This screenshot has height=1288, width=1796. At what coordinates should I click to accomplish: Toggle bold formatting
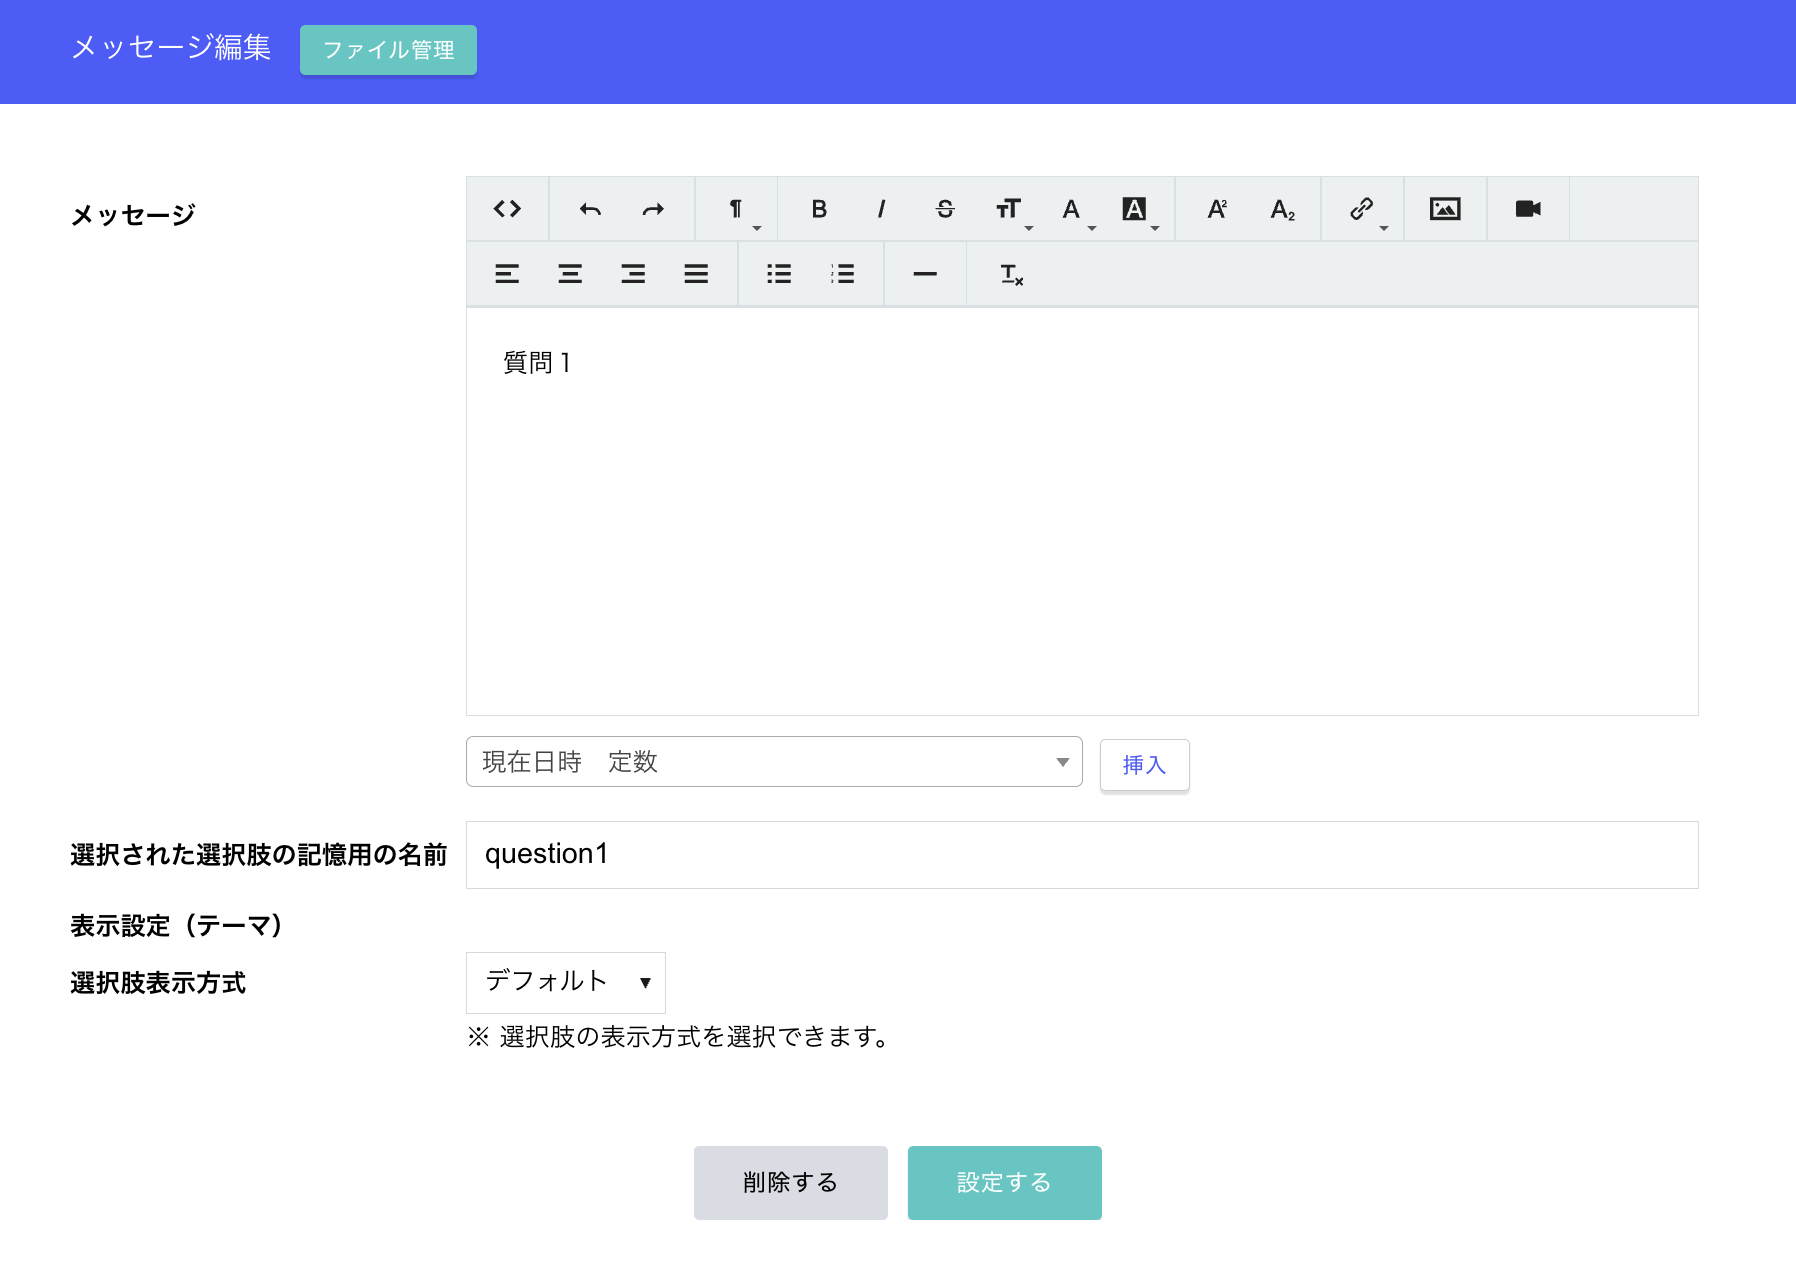tap(819, 209)
